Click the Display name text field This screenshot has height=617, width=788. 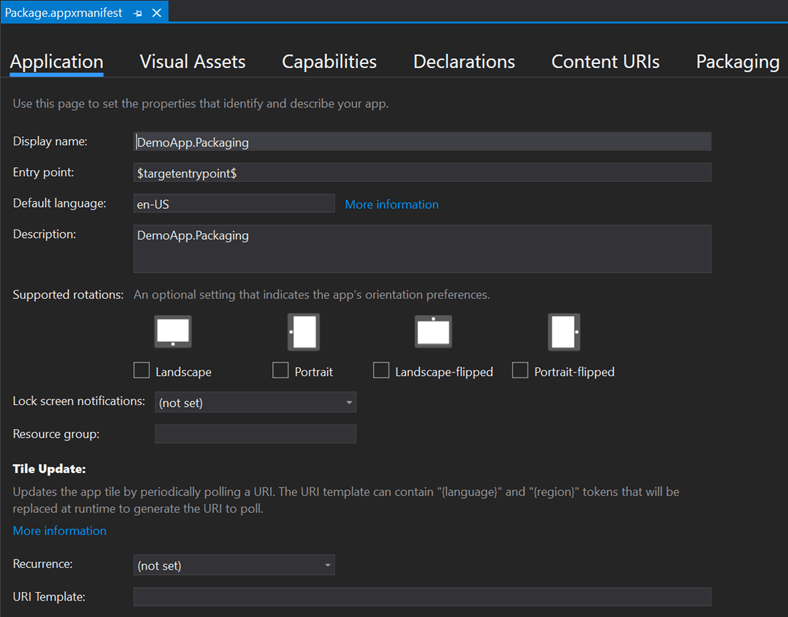pyautogui.click(x=422, y=142)
